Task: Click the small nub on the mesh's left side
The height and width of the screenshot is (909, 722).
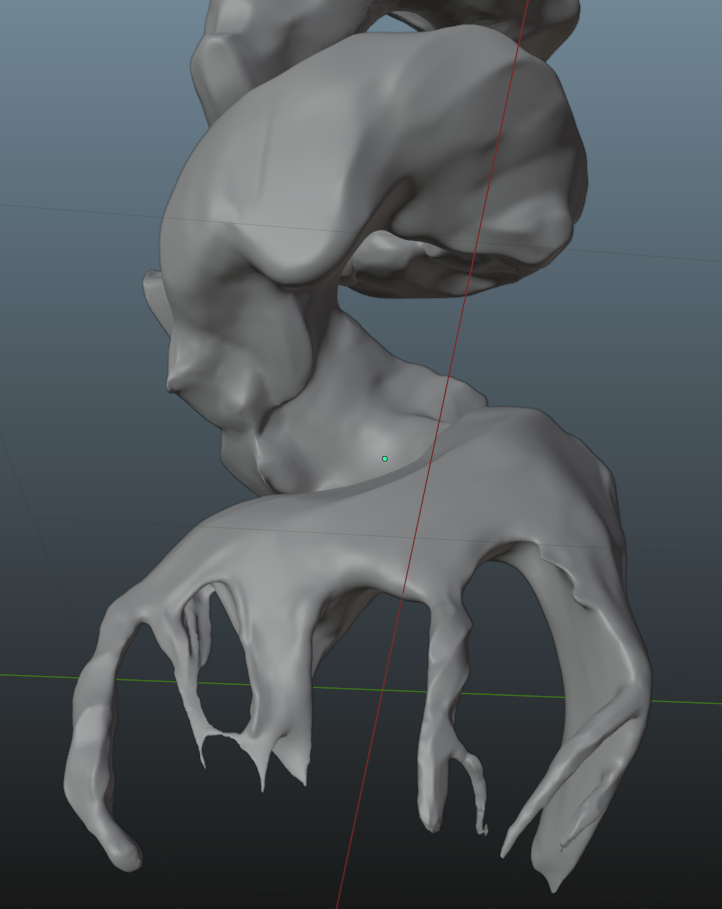Action: coord(178,382)
